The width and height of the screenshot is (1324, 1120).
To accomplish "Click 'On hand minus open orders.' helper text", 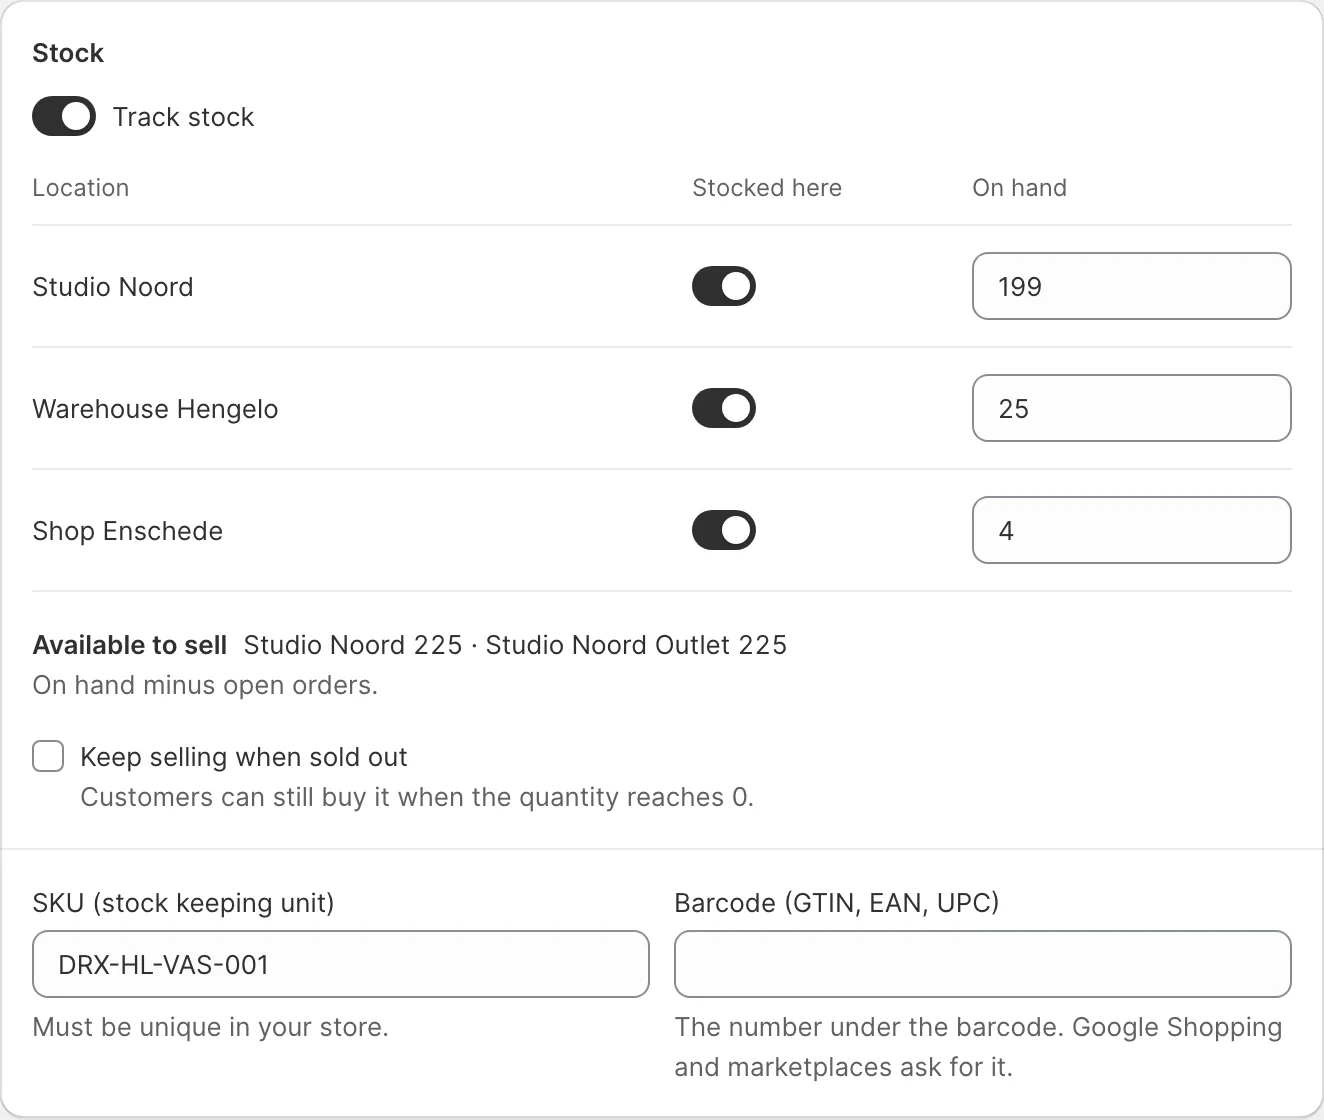I will point(205,685).
